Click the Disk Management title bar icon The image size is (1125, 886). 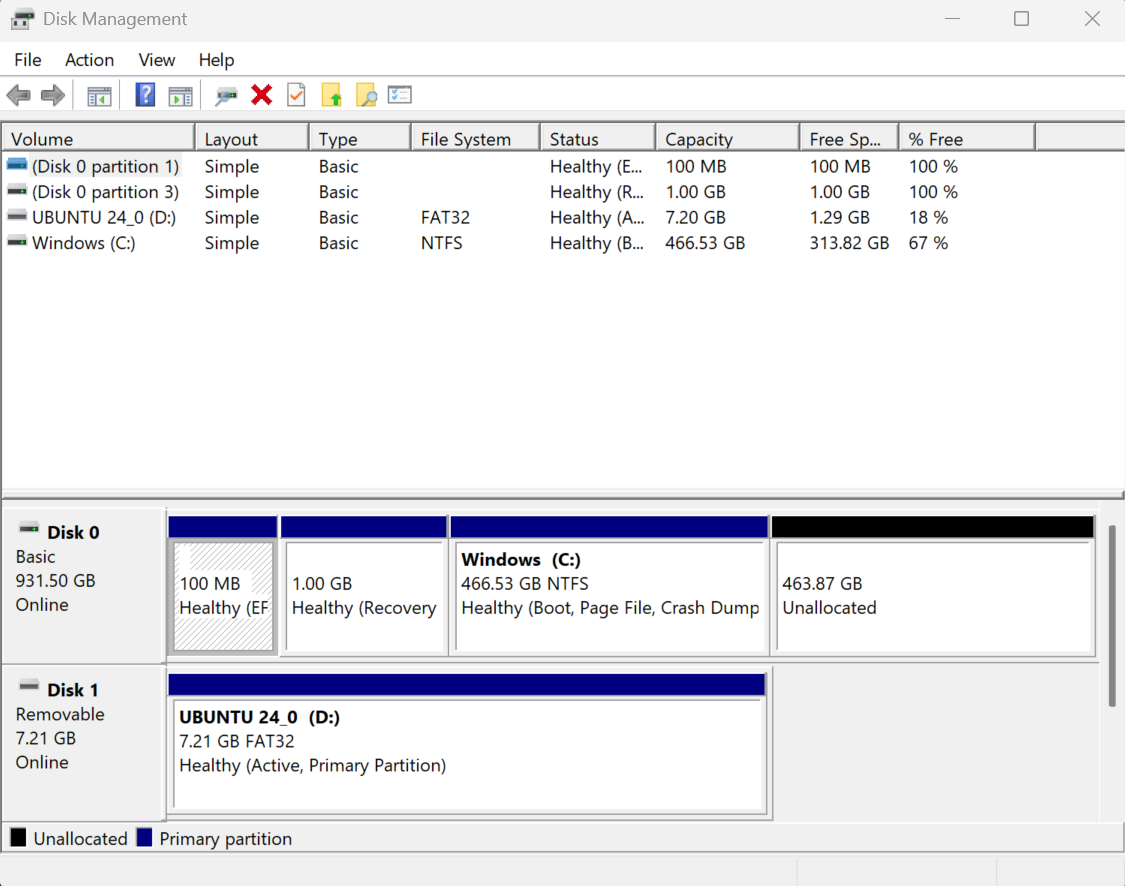click(22, 18)
